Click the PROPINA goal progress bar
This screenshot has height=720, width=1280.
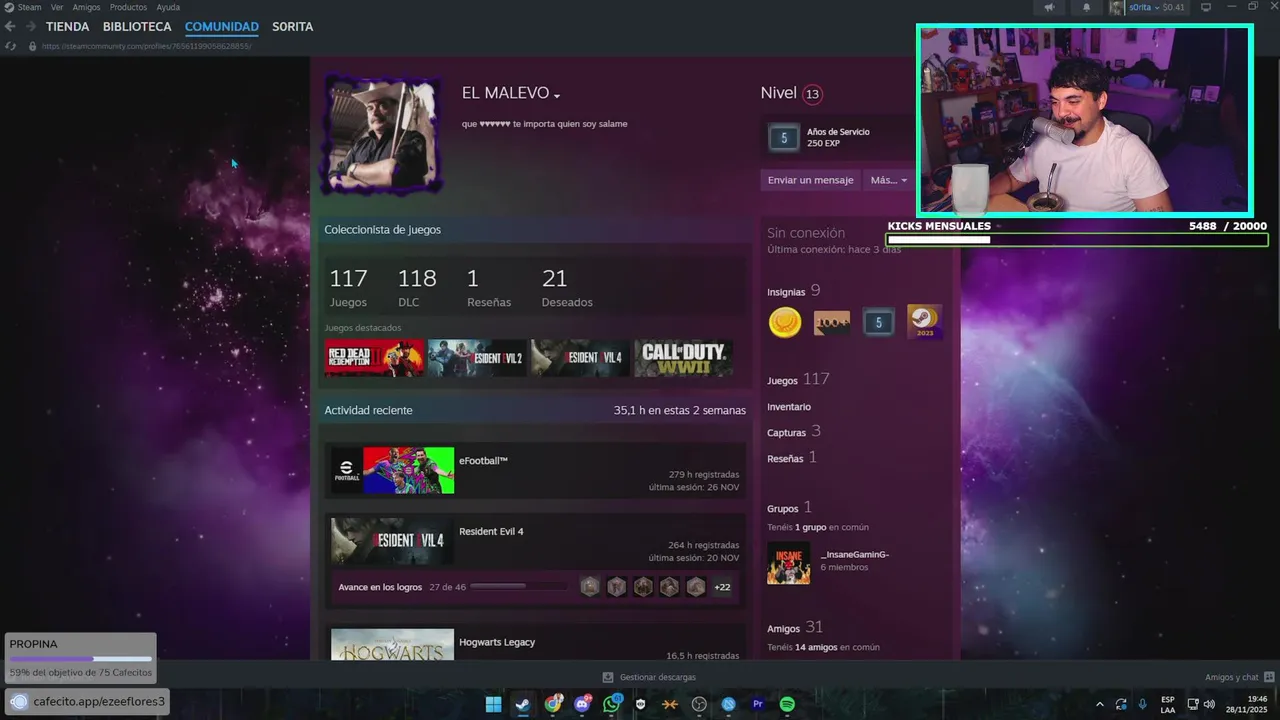tap(81, 659)
